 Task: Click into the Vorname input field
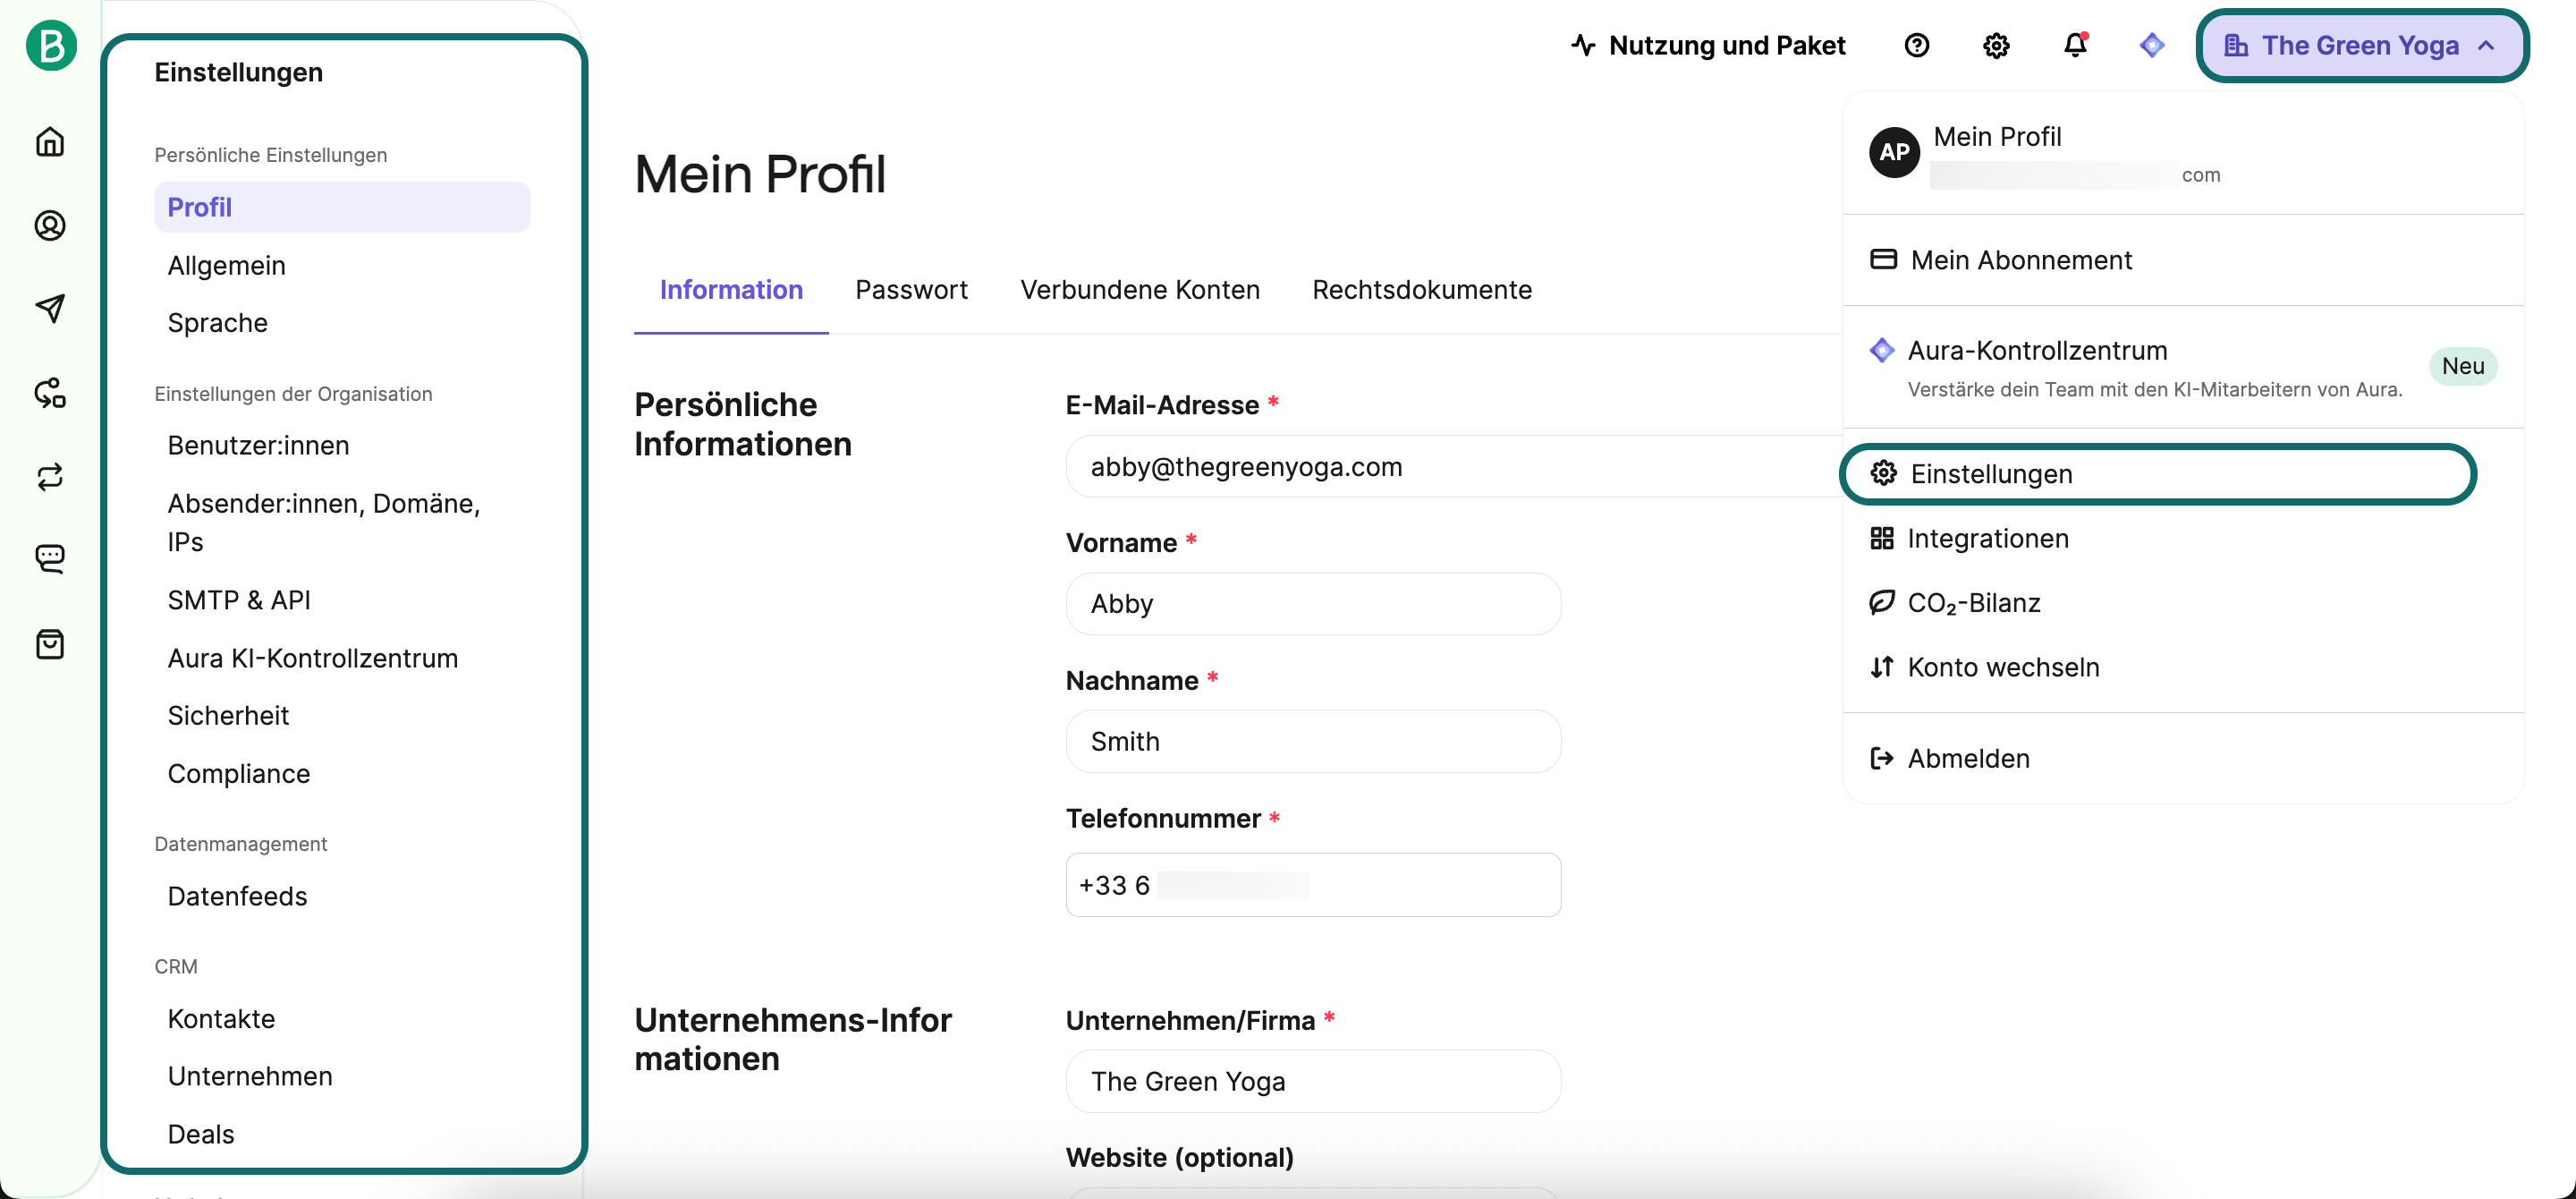click(1312, 604)
